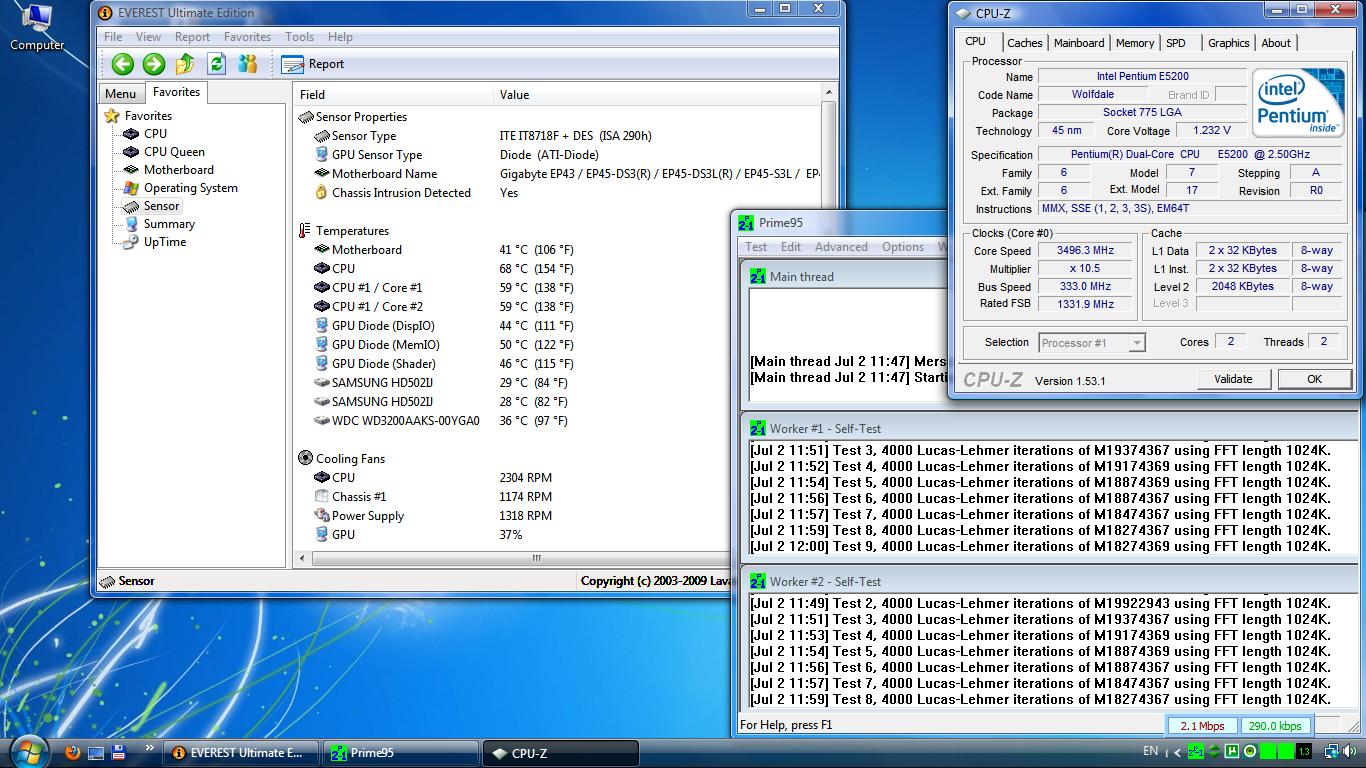Switch to Prime95 from the taskbar
The image size is (1366, 768).
coord(400,753)
